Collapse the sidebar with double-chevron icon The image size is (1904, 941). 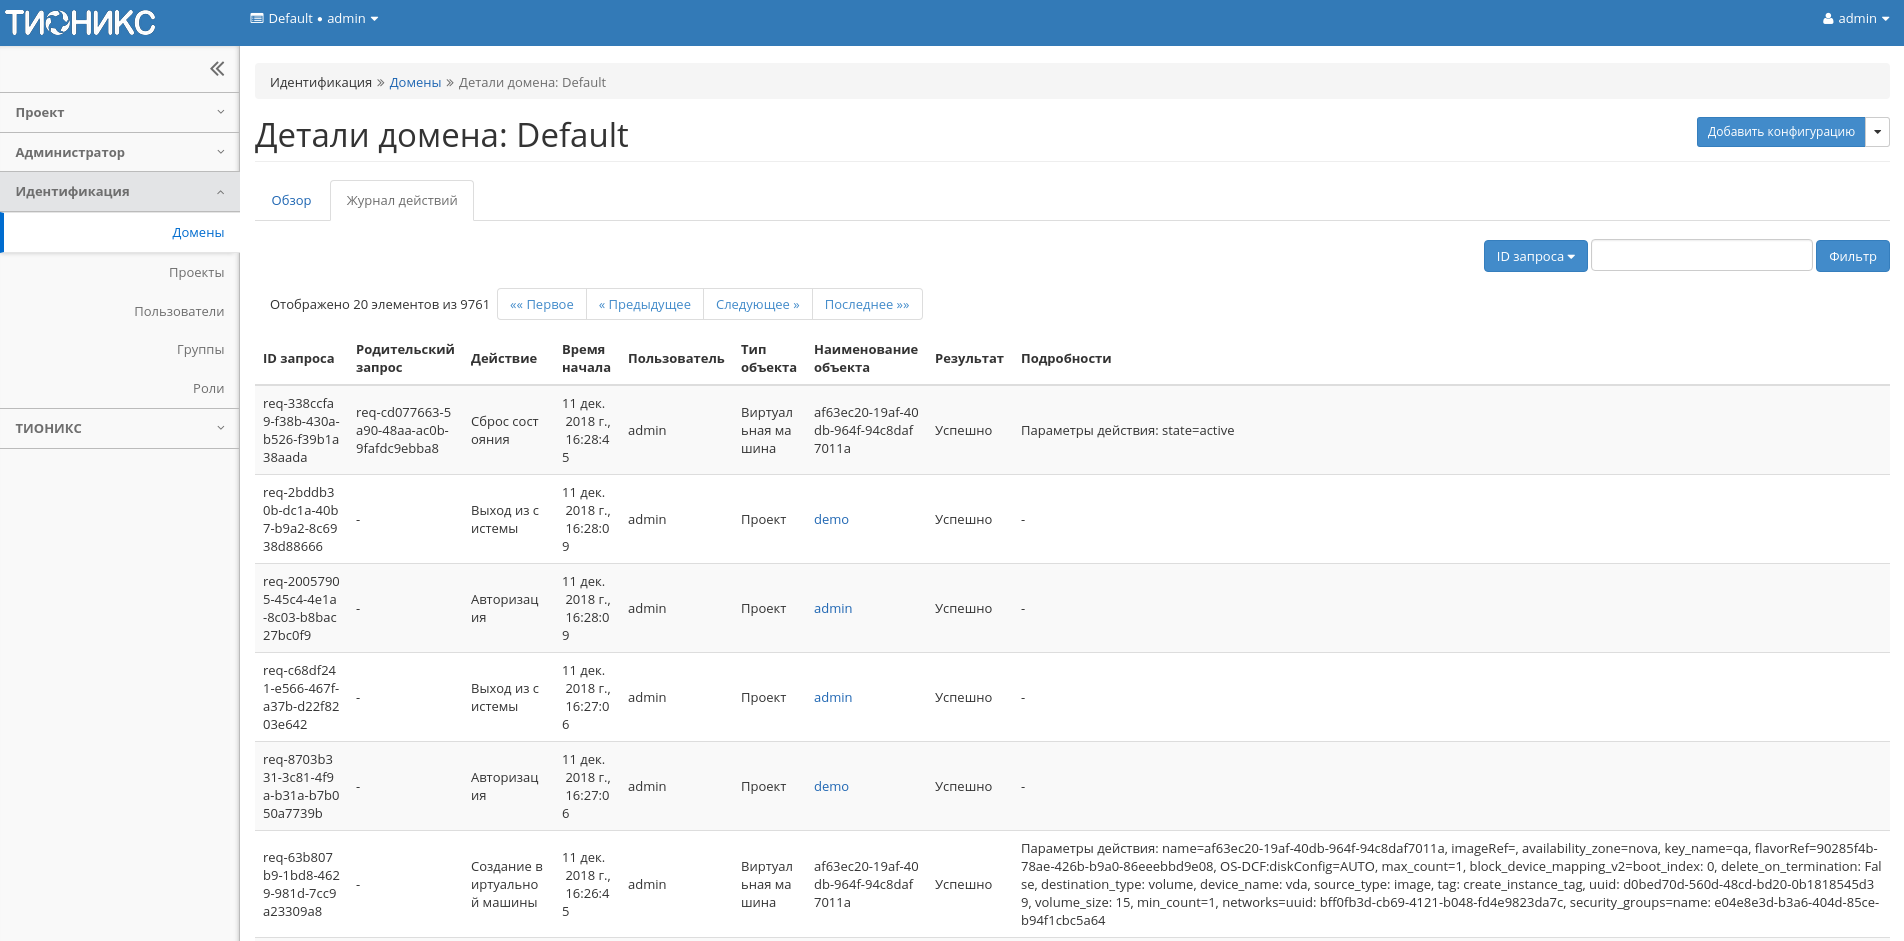click(217, 69)
